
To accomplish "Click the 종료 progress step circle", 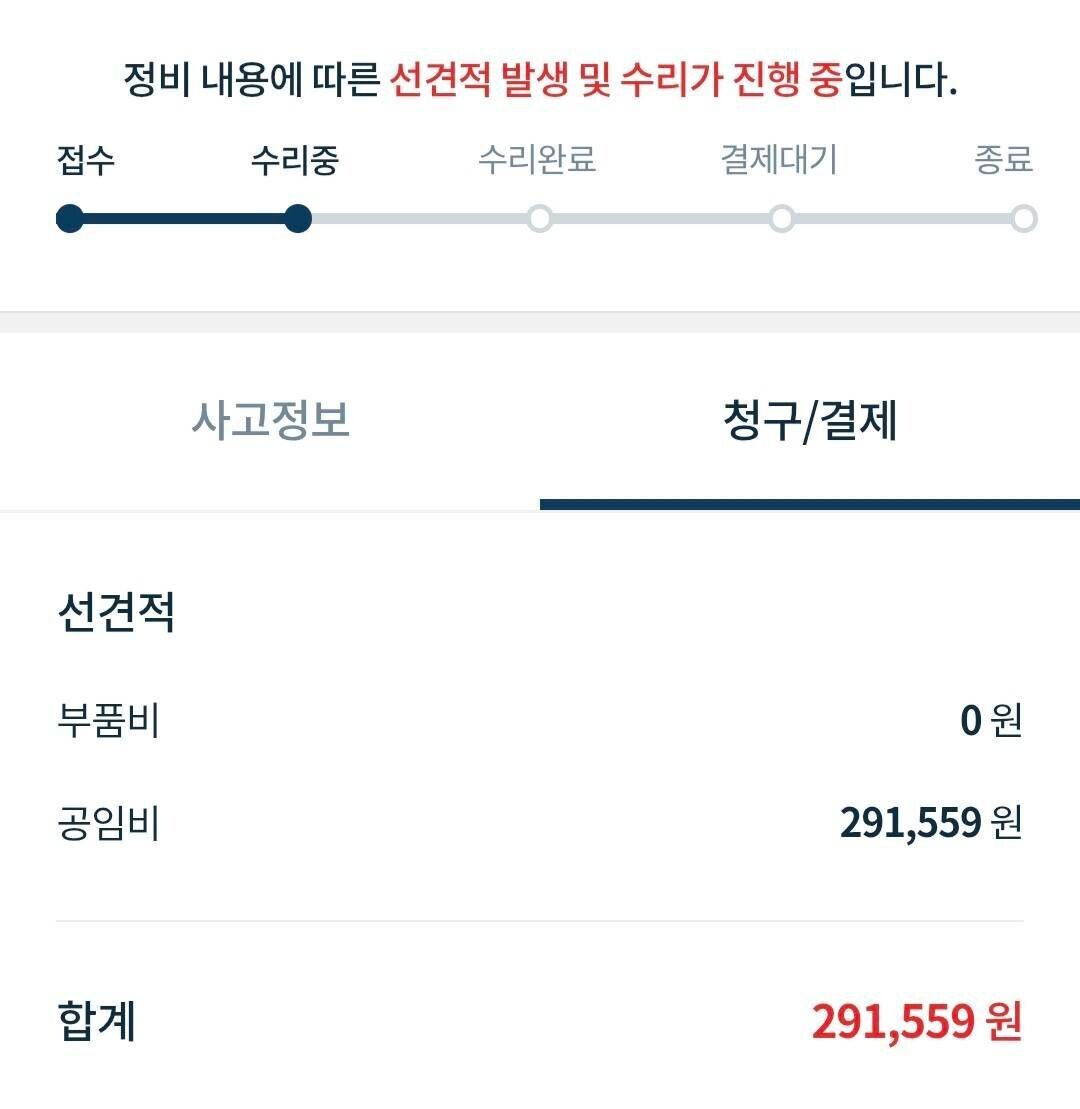I will tap(1023, 219).
